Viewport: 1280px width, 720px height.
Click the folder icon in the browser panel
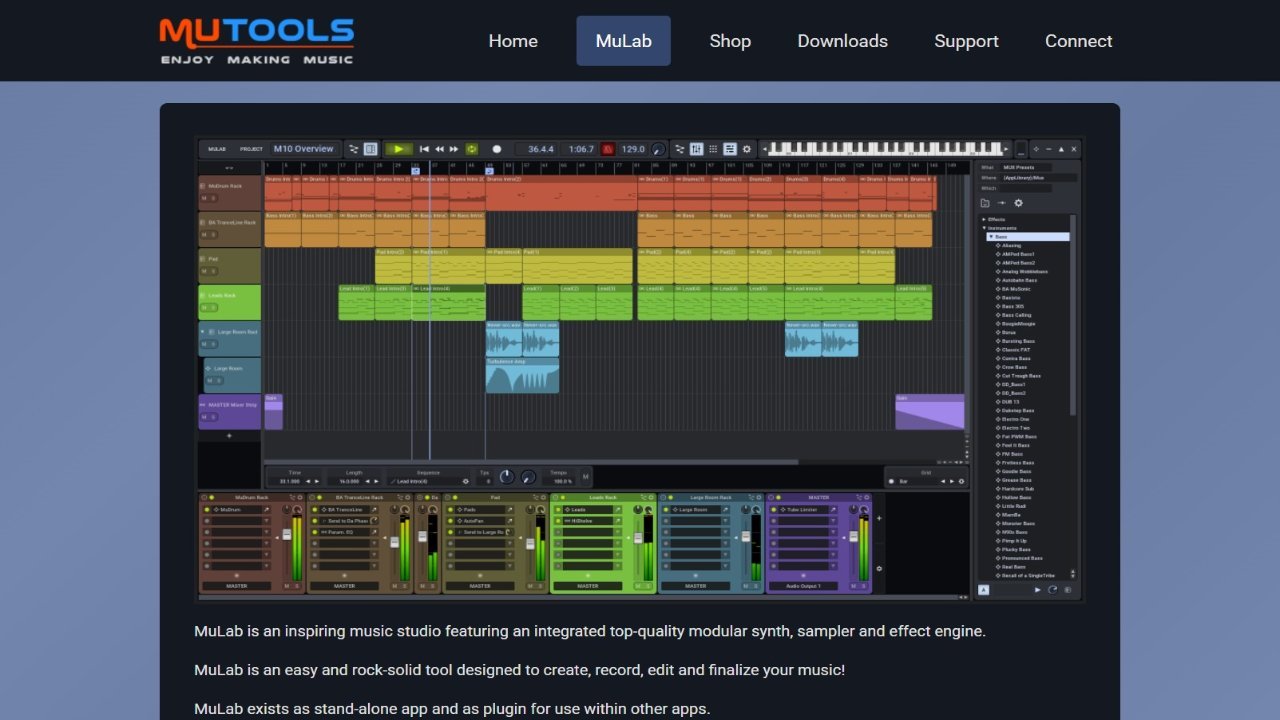coord(985,203)
